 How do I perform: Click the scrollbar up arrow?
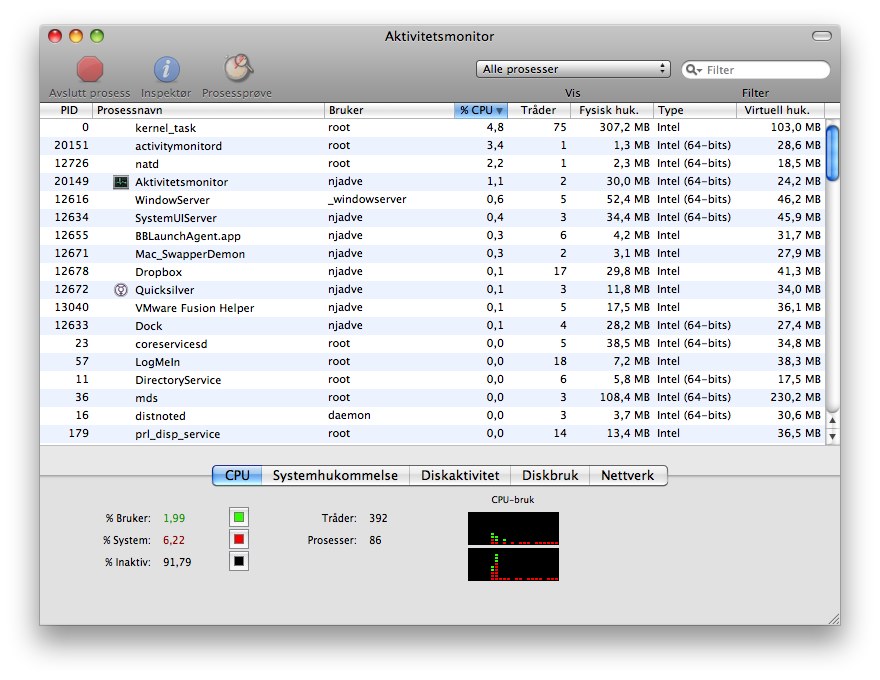click(x=833, y=420)
